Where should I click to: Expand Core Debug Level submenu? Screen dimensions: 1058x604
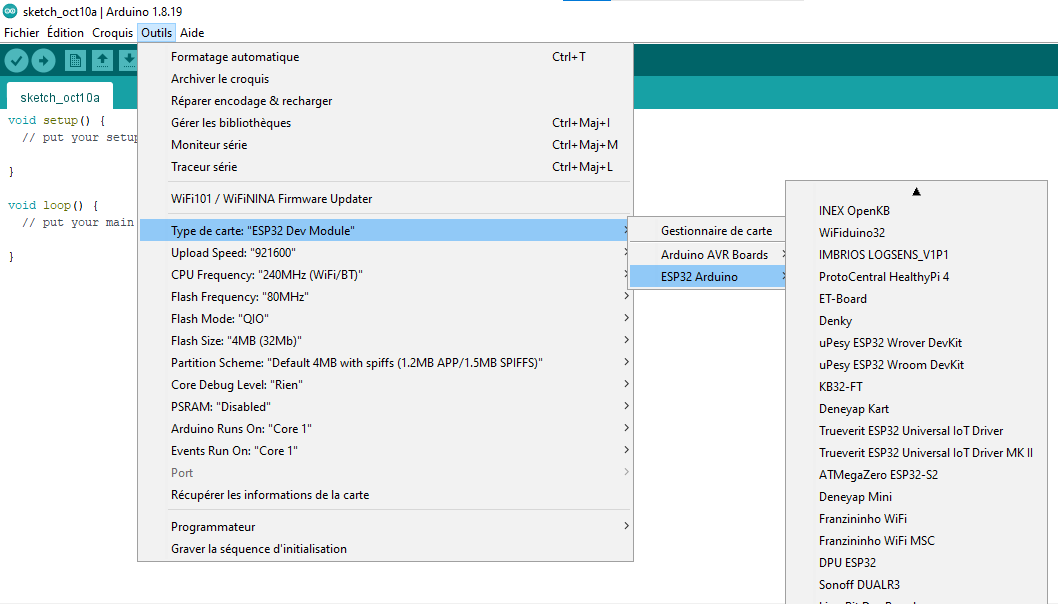(385, 385)
